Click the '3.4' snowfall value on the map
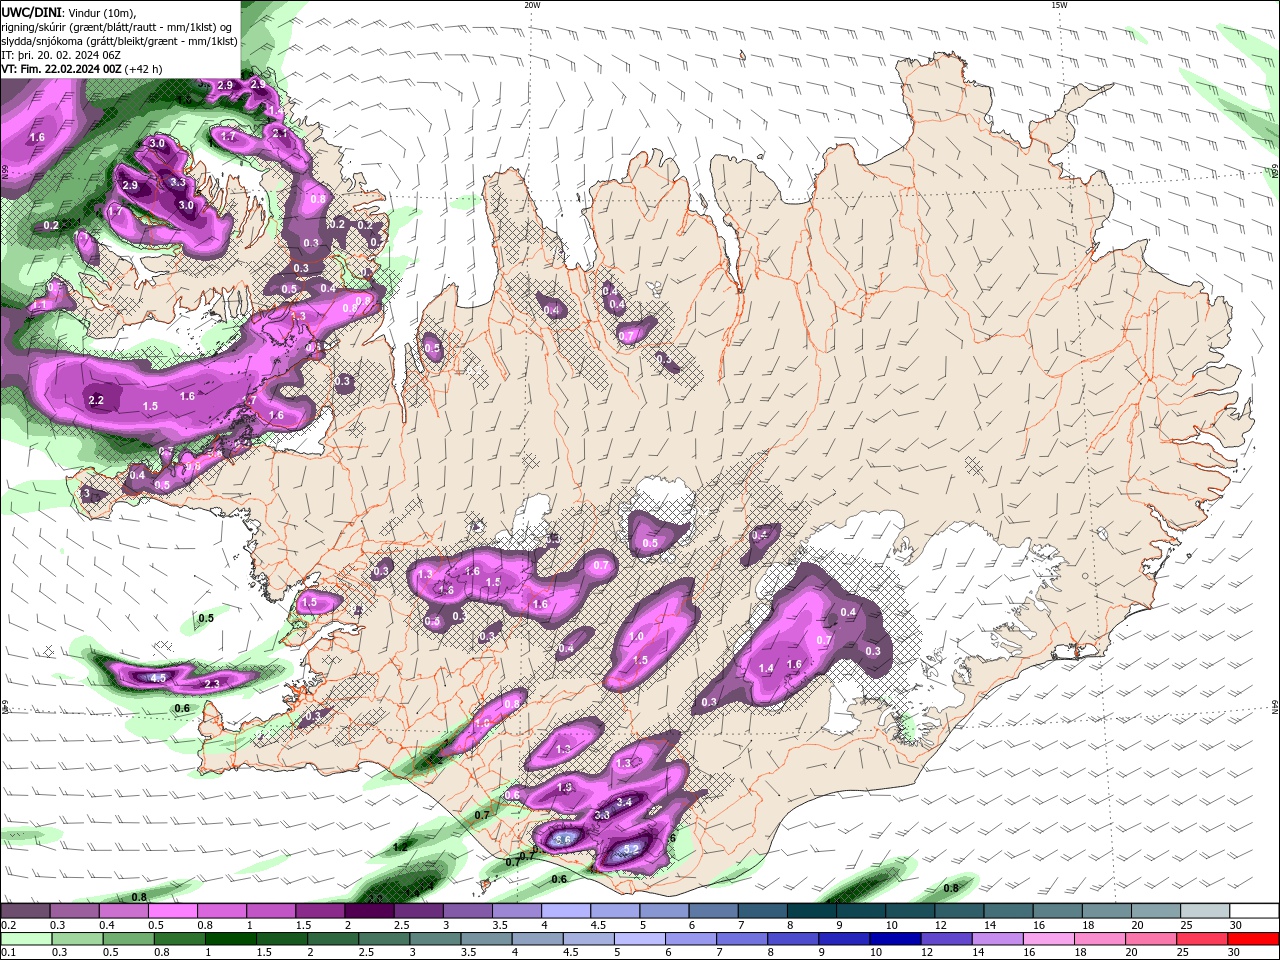Screen dimensions: 1280x960 pos(624,802)
